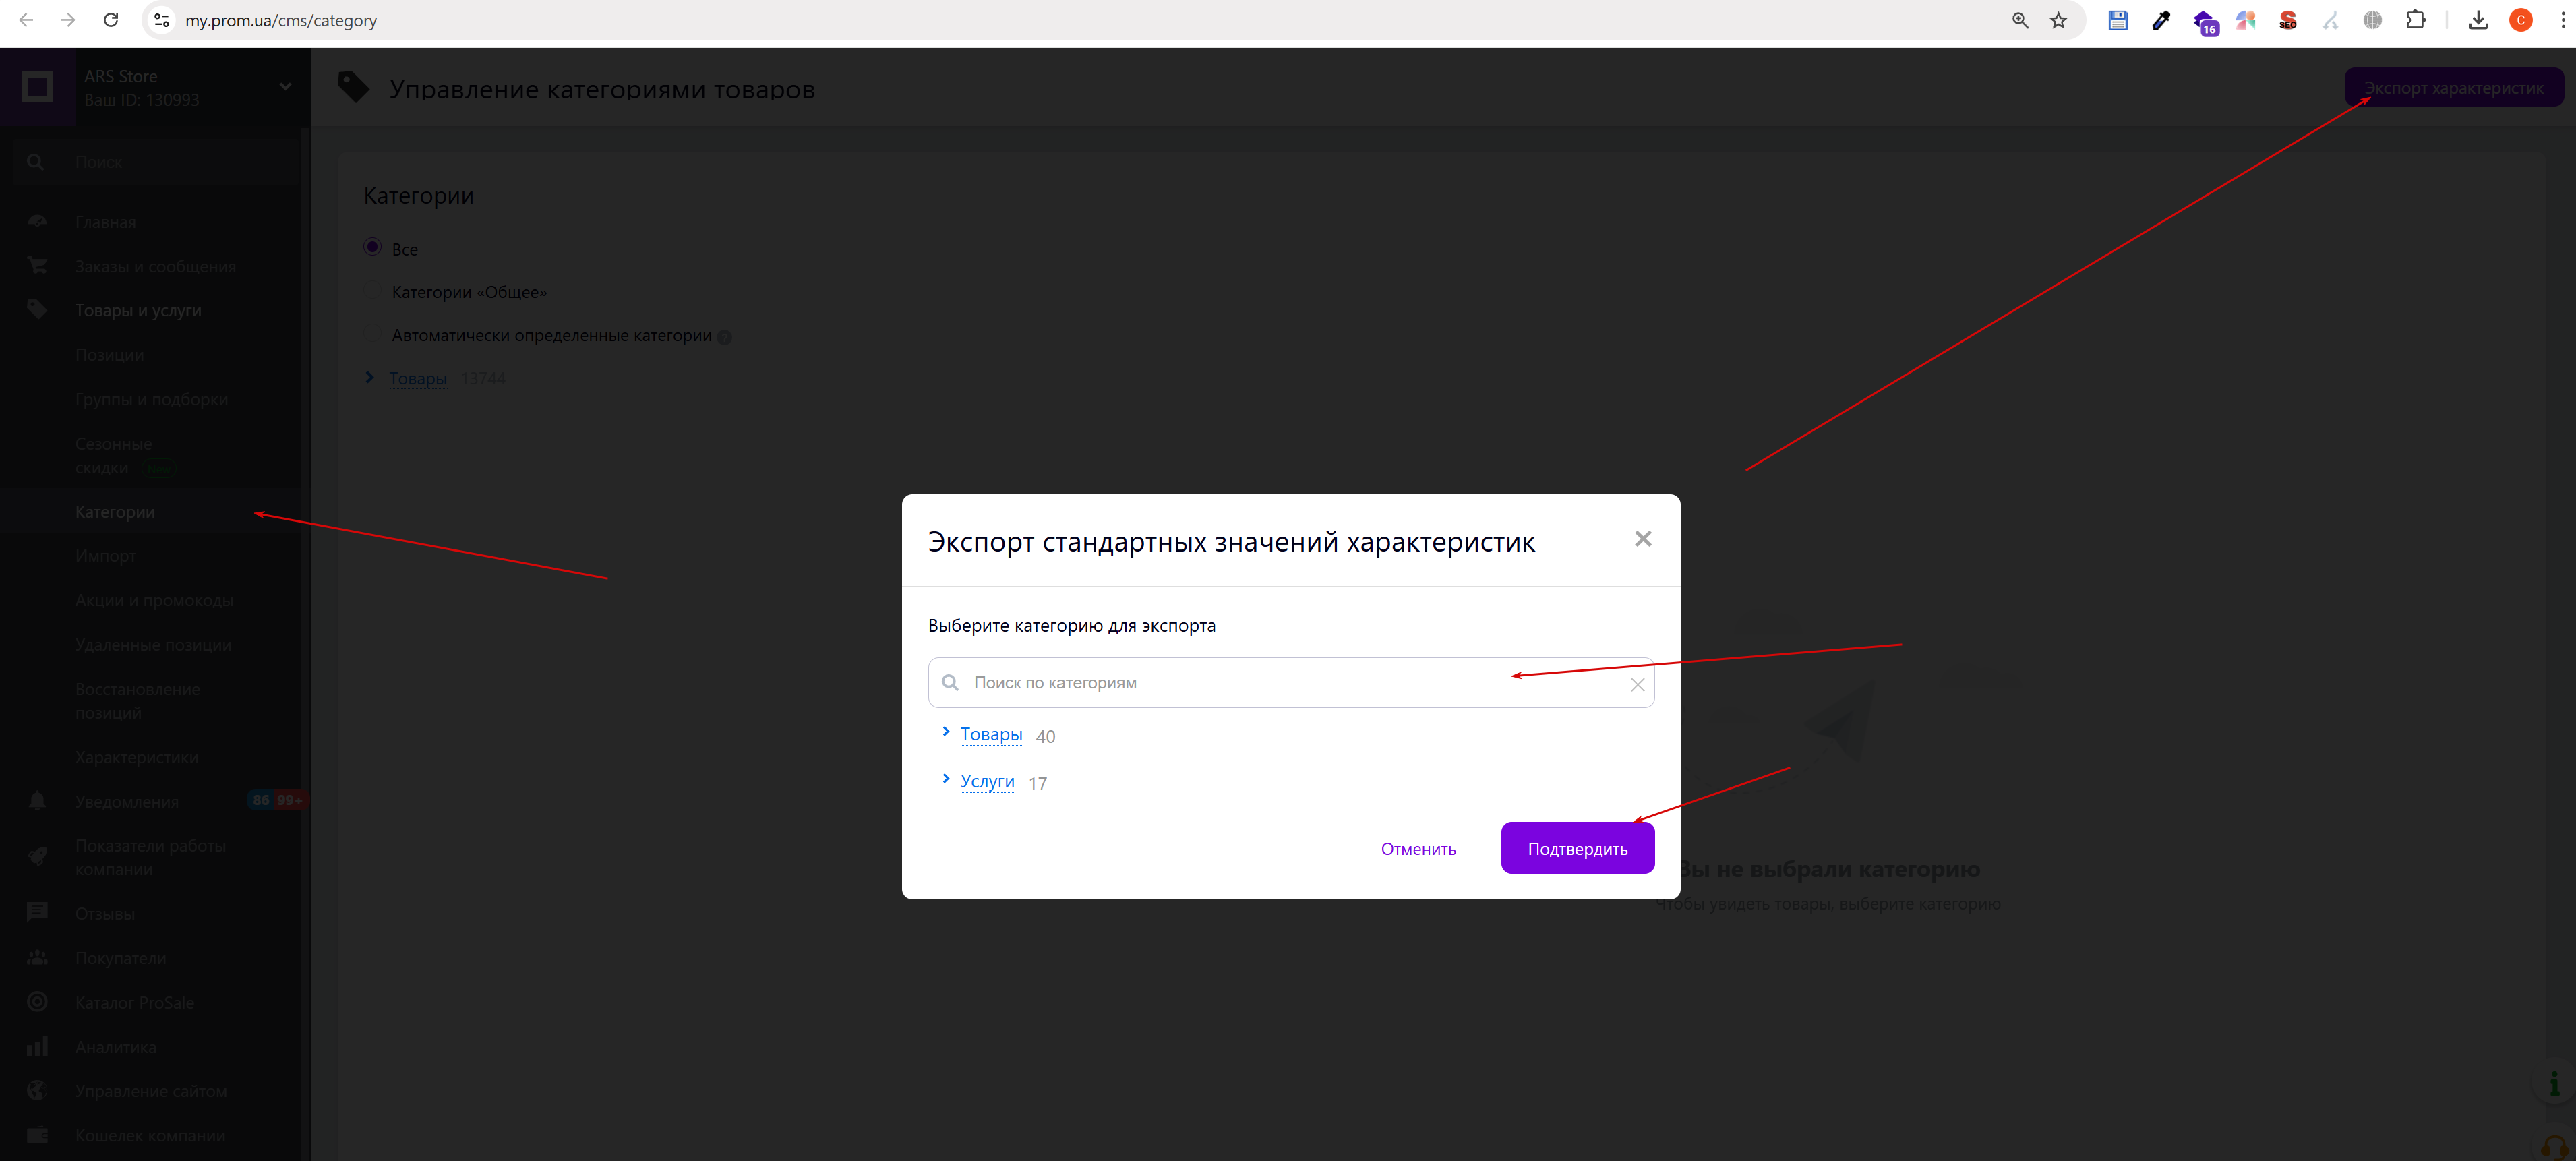Open Аналитика sidebar item
Screen dimensions: 2576x1161
(115, 1047)
